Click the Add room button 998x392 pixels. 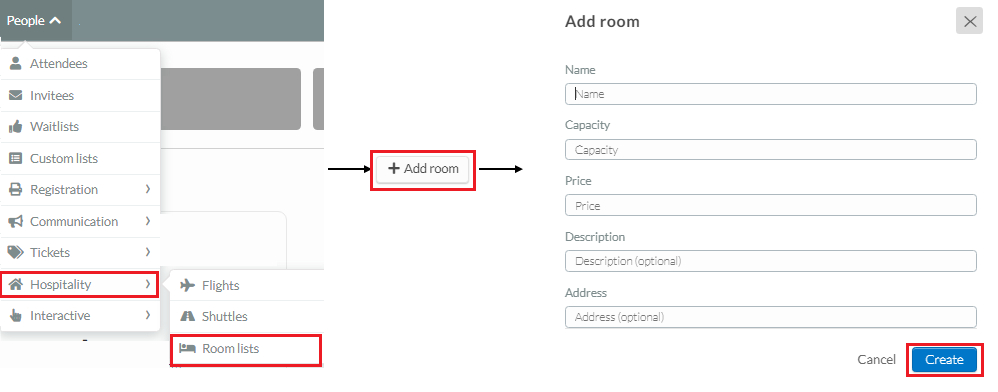click(x=423, y=169)
